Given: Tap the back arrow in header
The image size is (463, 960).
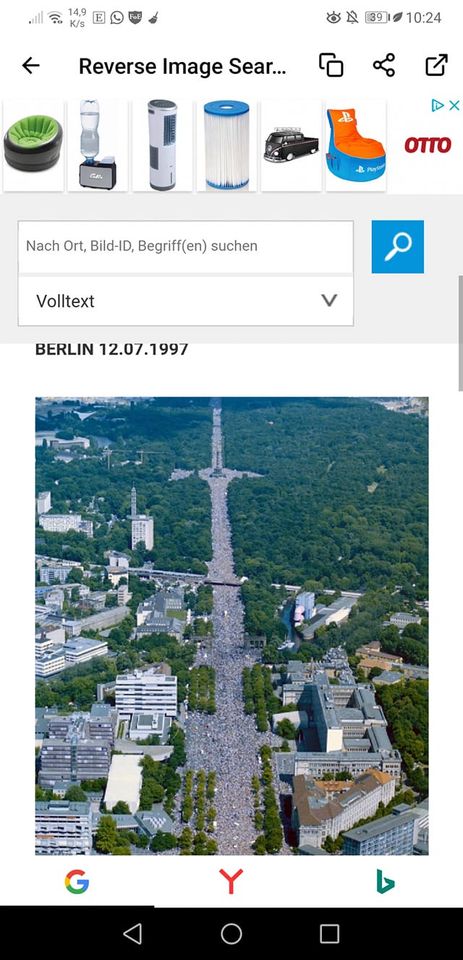Looking at the screenshot, I should pos(31,66).
